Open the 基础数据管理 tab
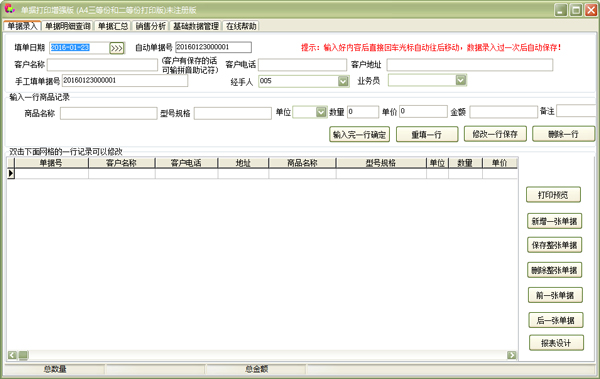Image resolution: width=600 pixels, height=379 pixels. coord(196,26)
